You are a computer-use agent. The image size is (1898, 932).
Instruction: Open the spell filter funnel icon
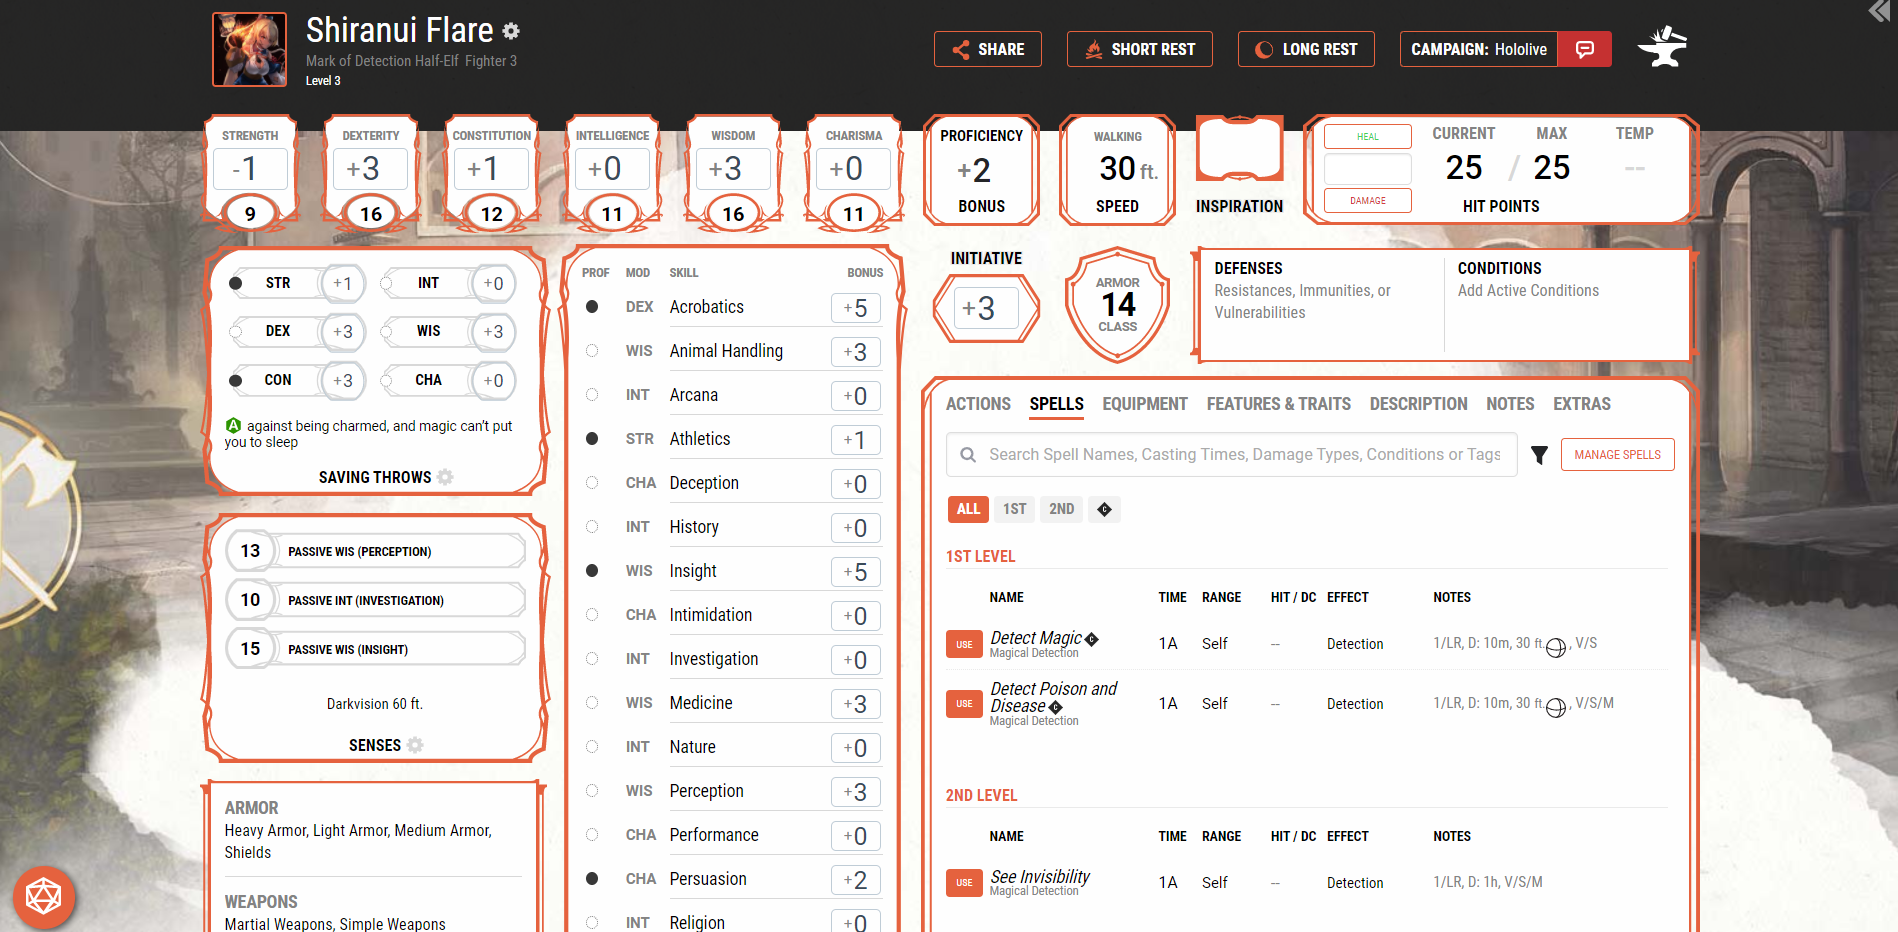[x=1540, y=455]
